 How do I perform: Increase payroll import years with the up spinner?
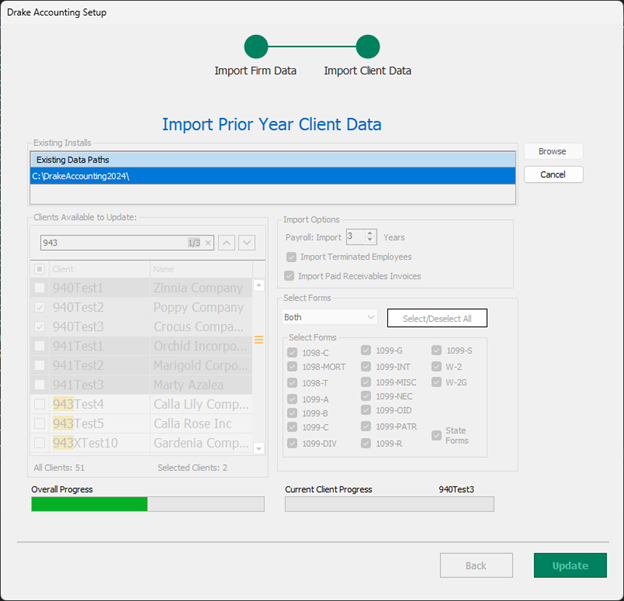pyautogui.click(x=370, y=233)
